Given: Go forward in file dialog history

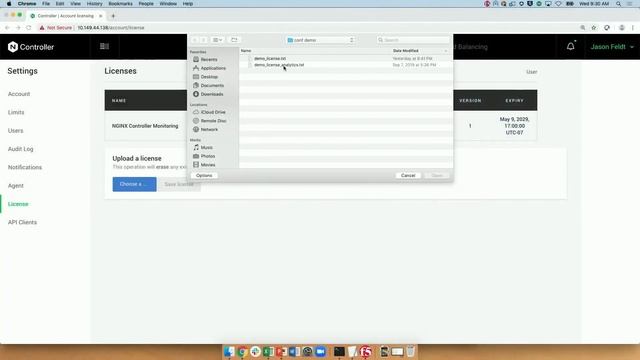Looking at the screenshot, I should point(203,40).
